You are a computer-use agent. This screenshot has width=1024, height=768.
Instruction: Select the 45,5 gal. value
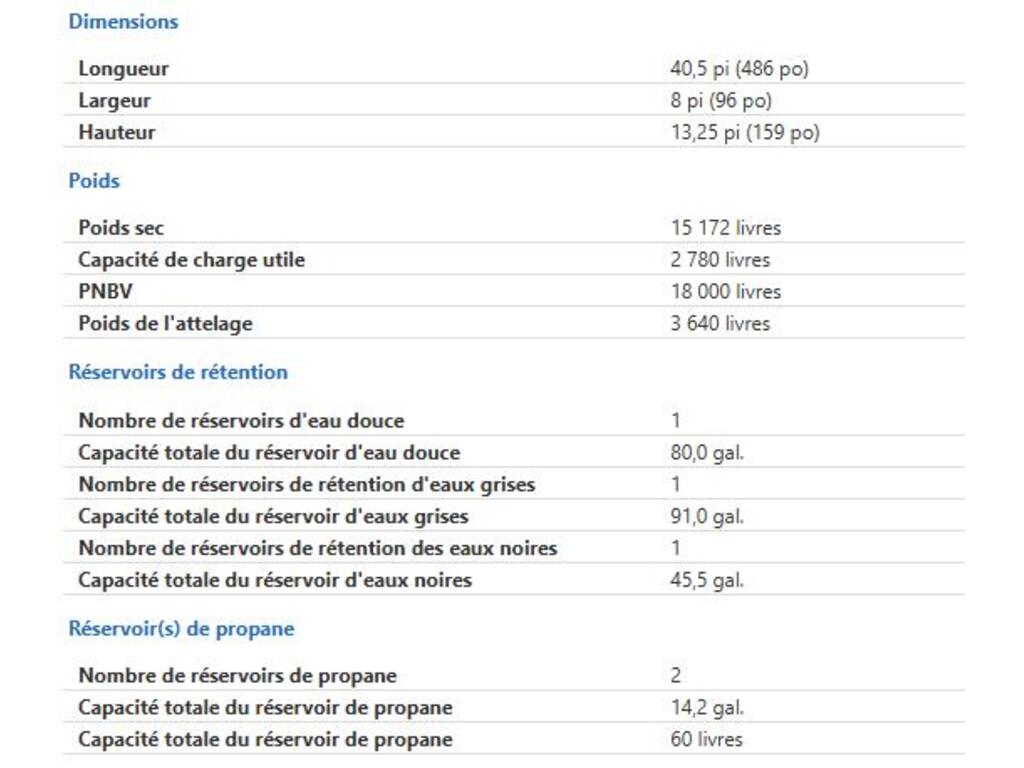click(707, 580)
